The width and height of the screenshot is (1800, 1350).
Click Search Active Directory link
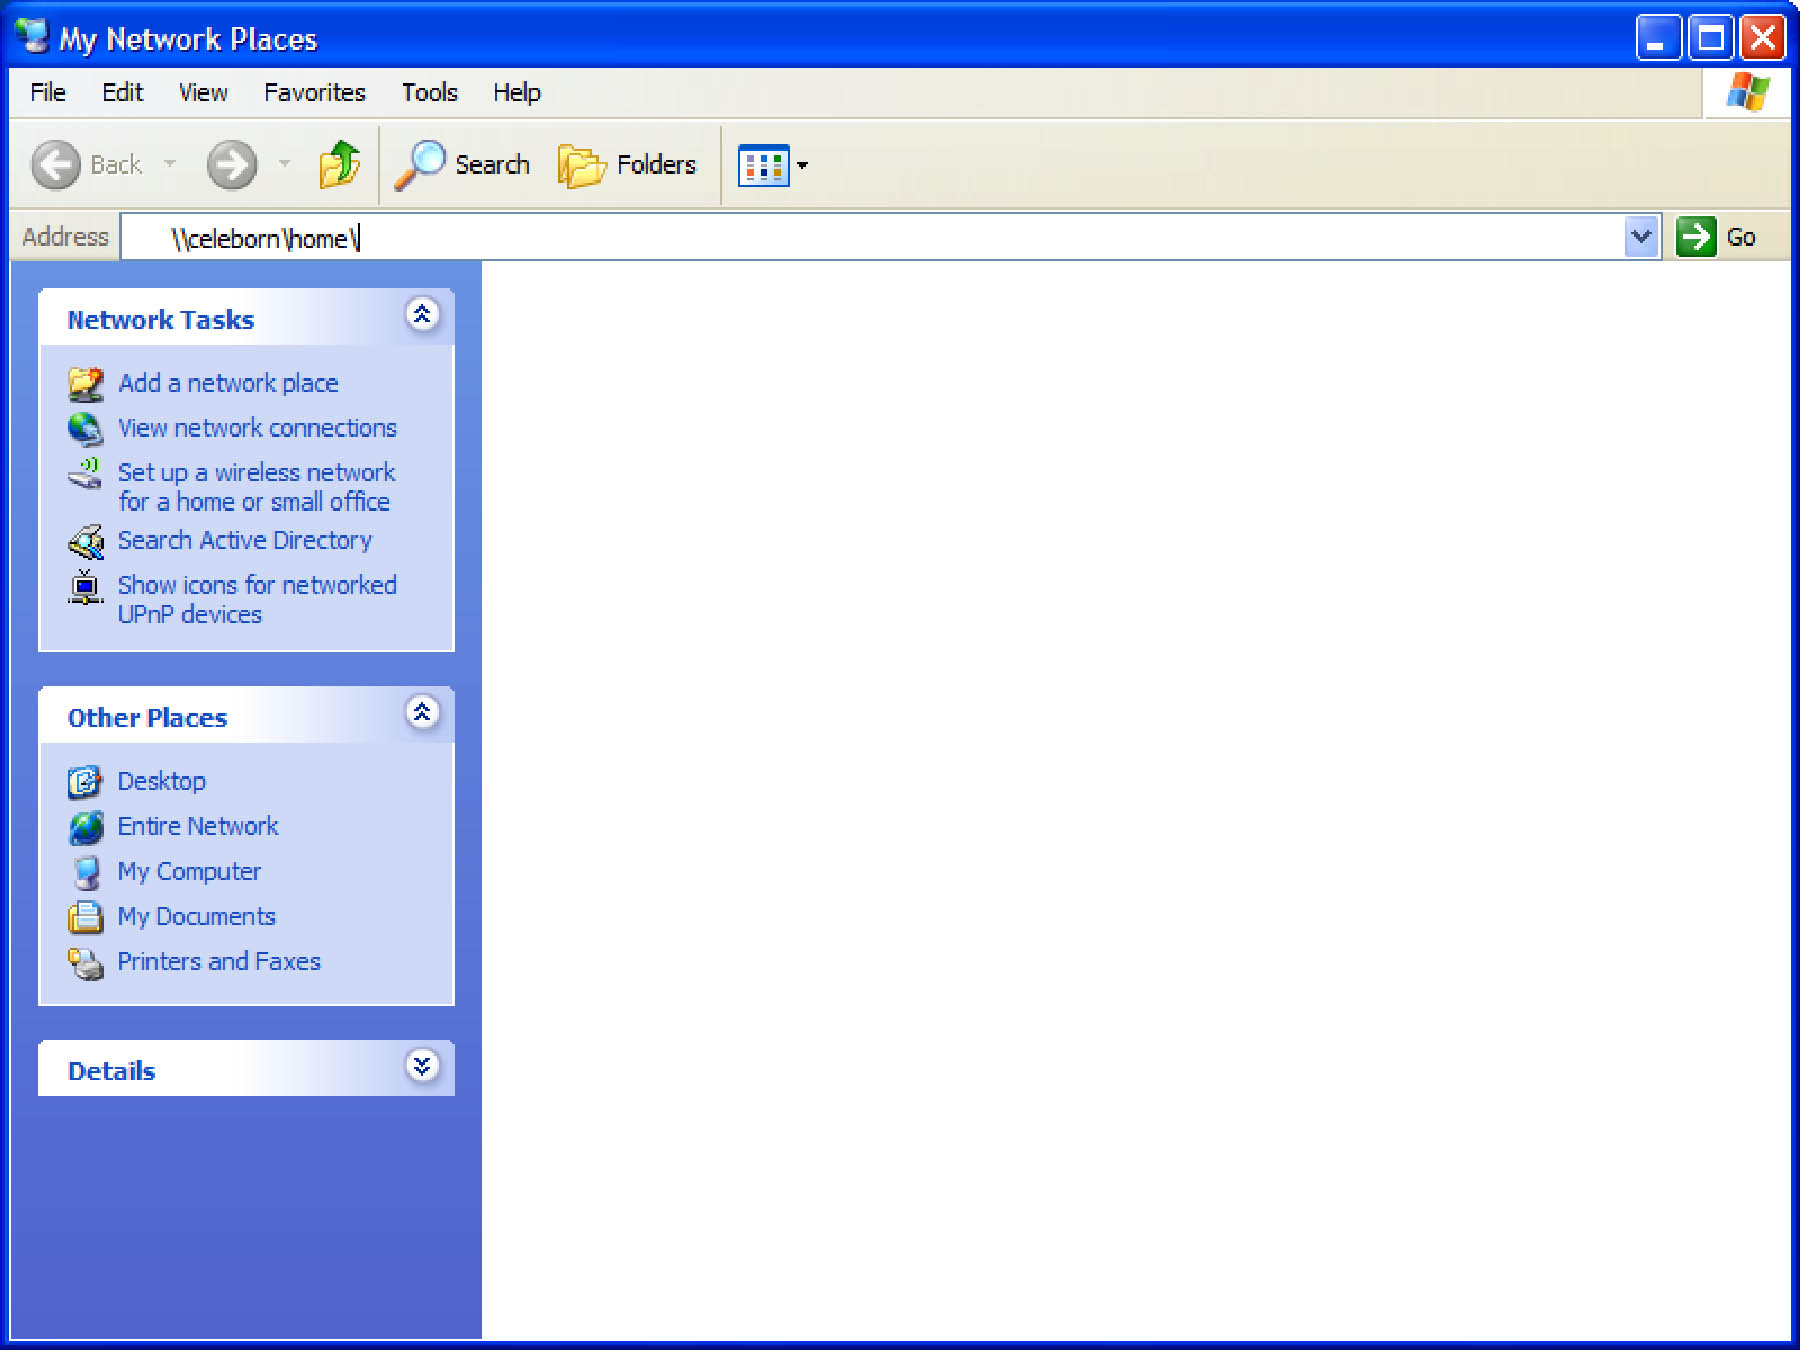tap(245, 540)
